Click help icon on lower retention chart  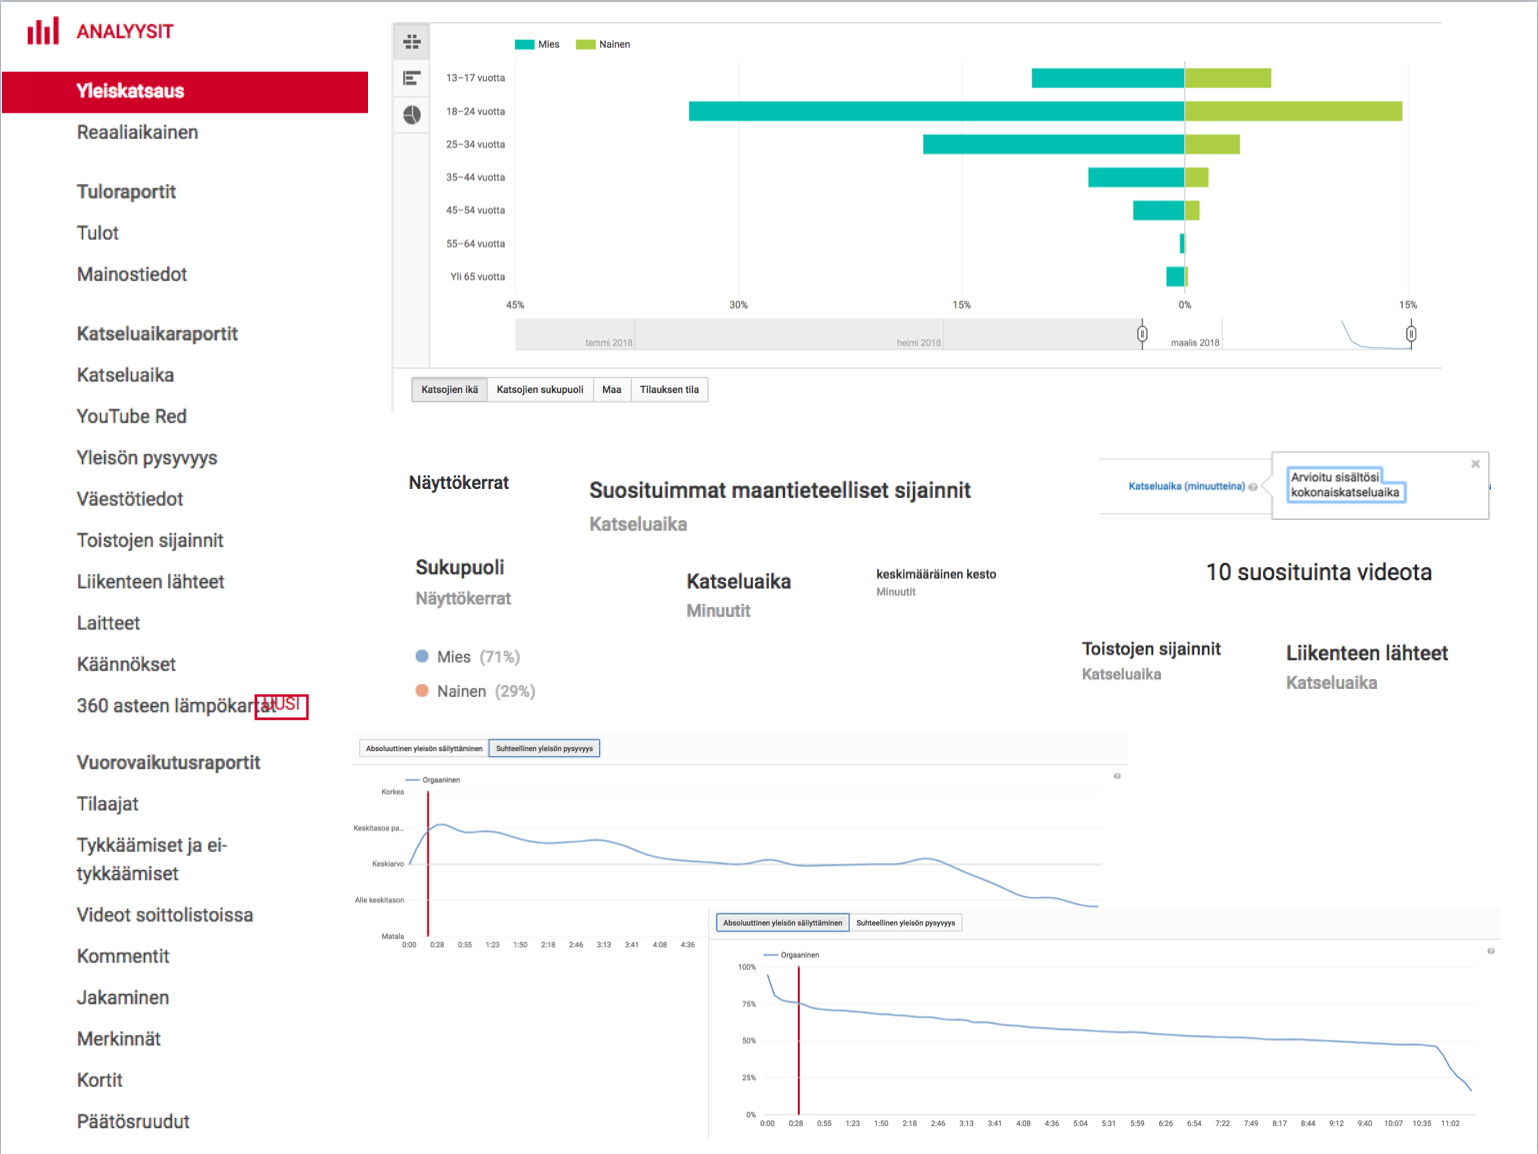pyautogui.click(x=1490, y=951)
